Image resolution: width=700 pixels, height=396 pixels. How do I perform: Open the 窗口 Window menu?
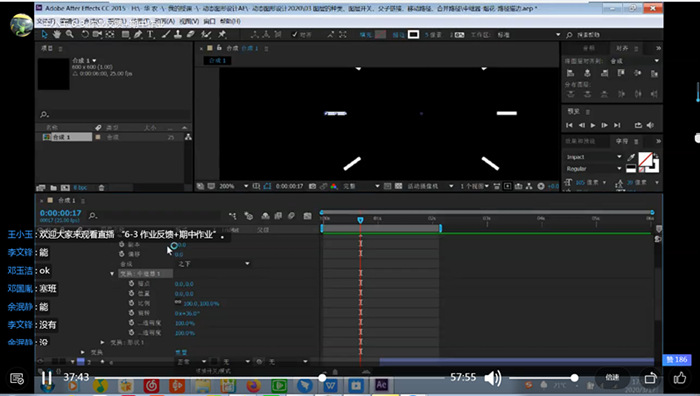point(209,21)
